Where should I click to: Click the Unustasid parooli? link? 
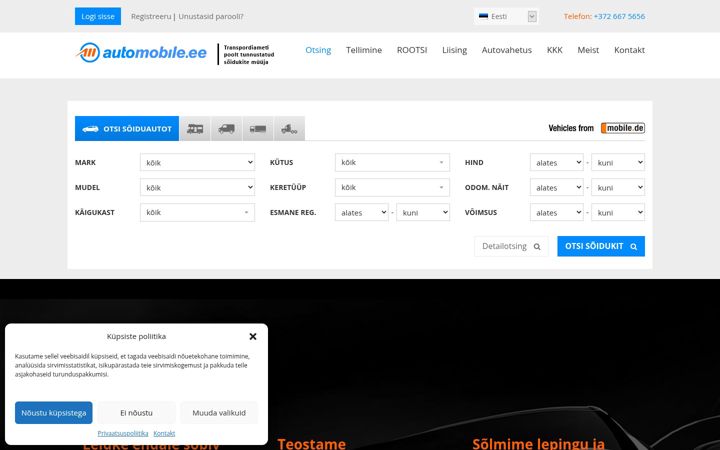(211, 17)
